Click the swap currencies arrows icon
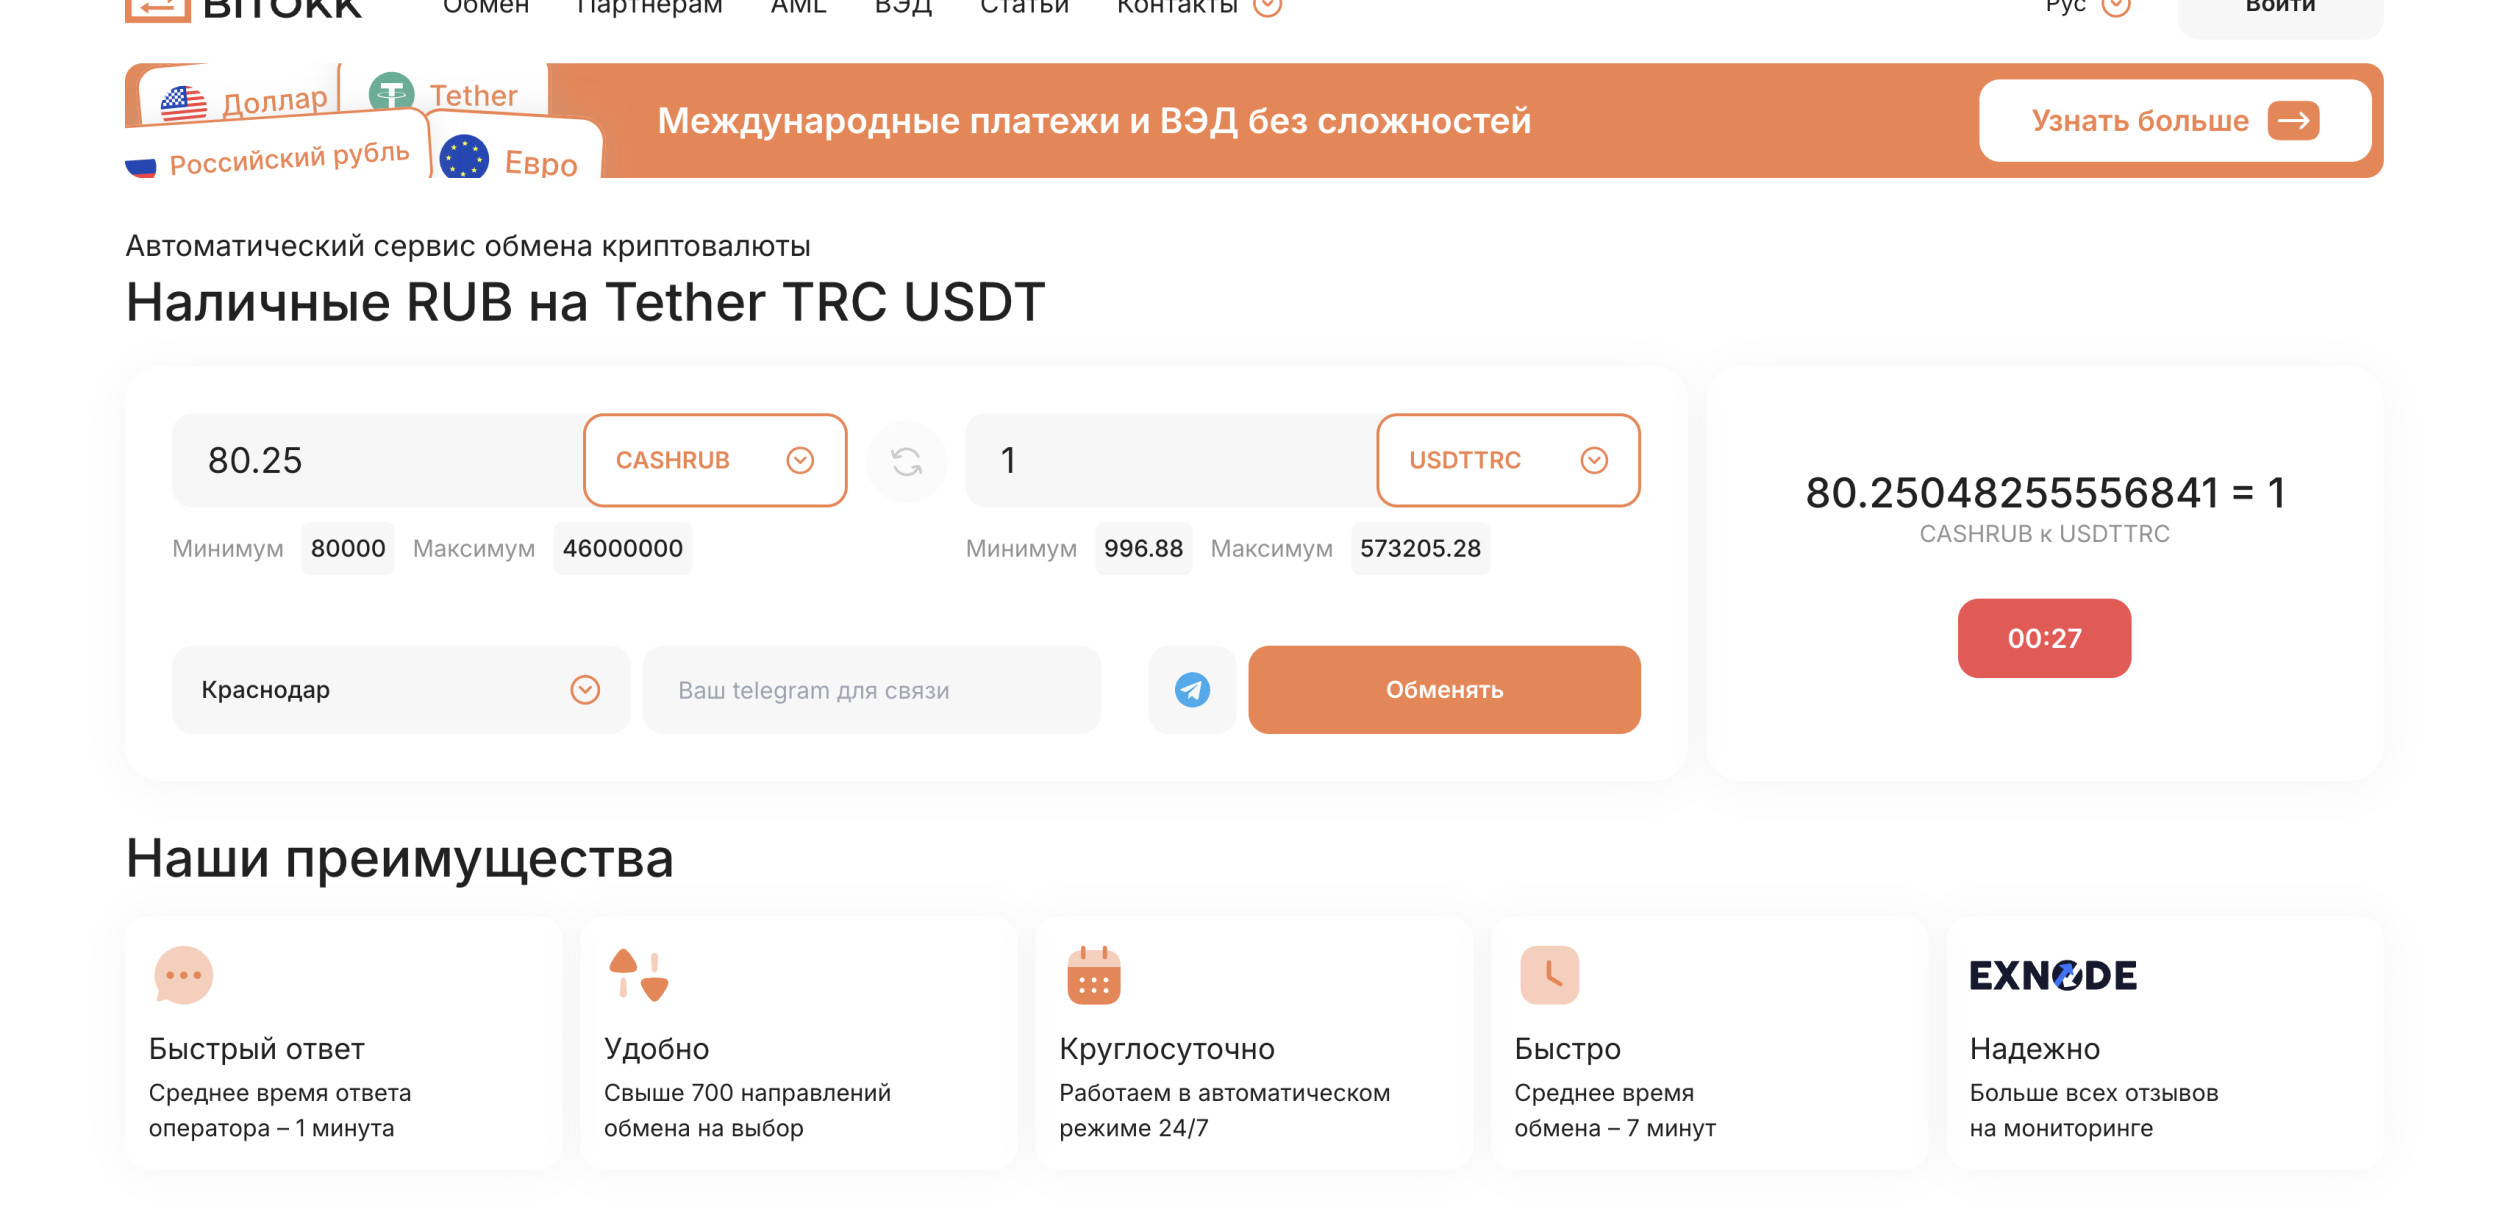 point(906,461)
